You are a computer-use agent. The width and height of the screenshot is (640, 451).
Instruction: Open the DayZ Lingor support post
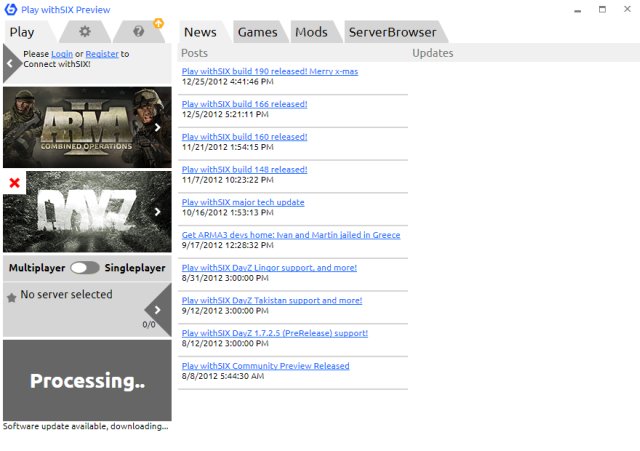269,268
